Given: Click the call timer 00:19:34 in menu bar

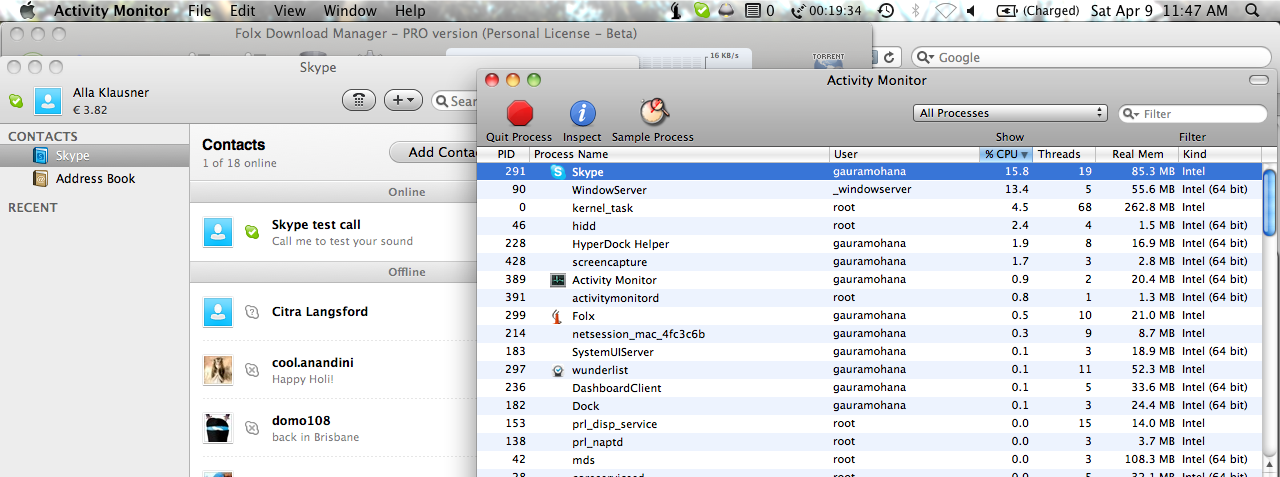Looking at the screenshot, I should [827, 11].
